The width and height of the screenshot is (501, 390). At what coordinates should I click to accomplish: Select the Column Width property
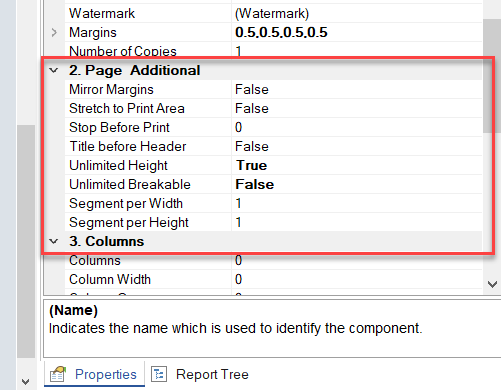(x=110, y=279)
